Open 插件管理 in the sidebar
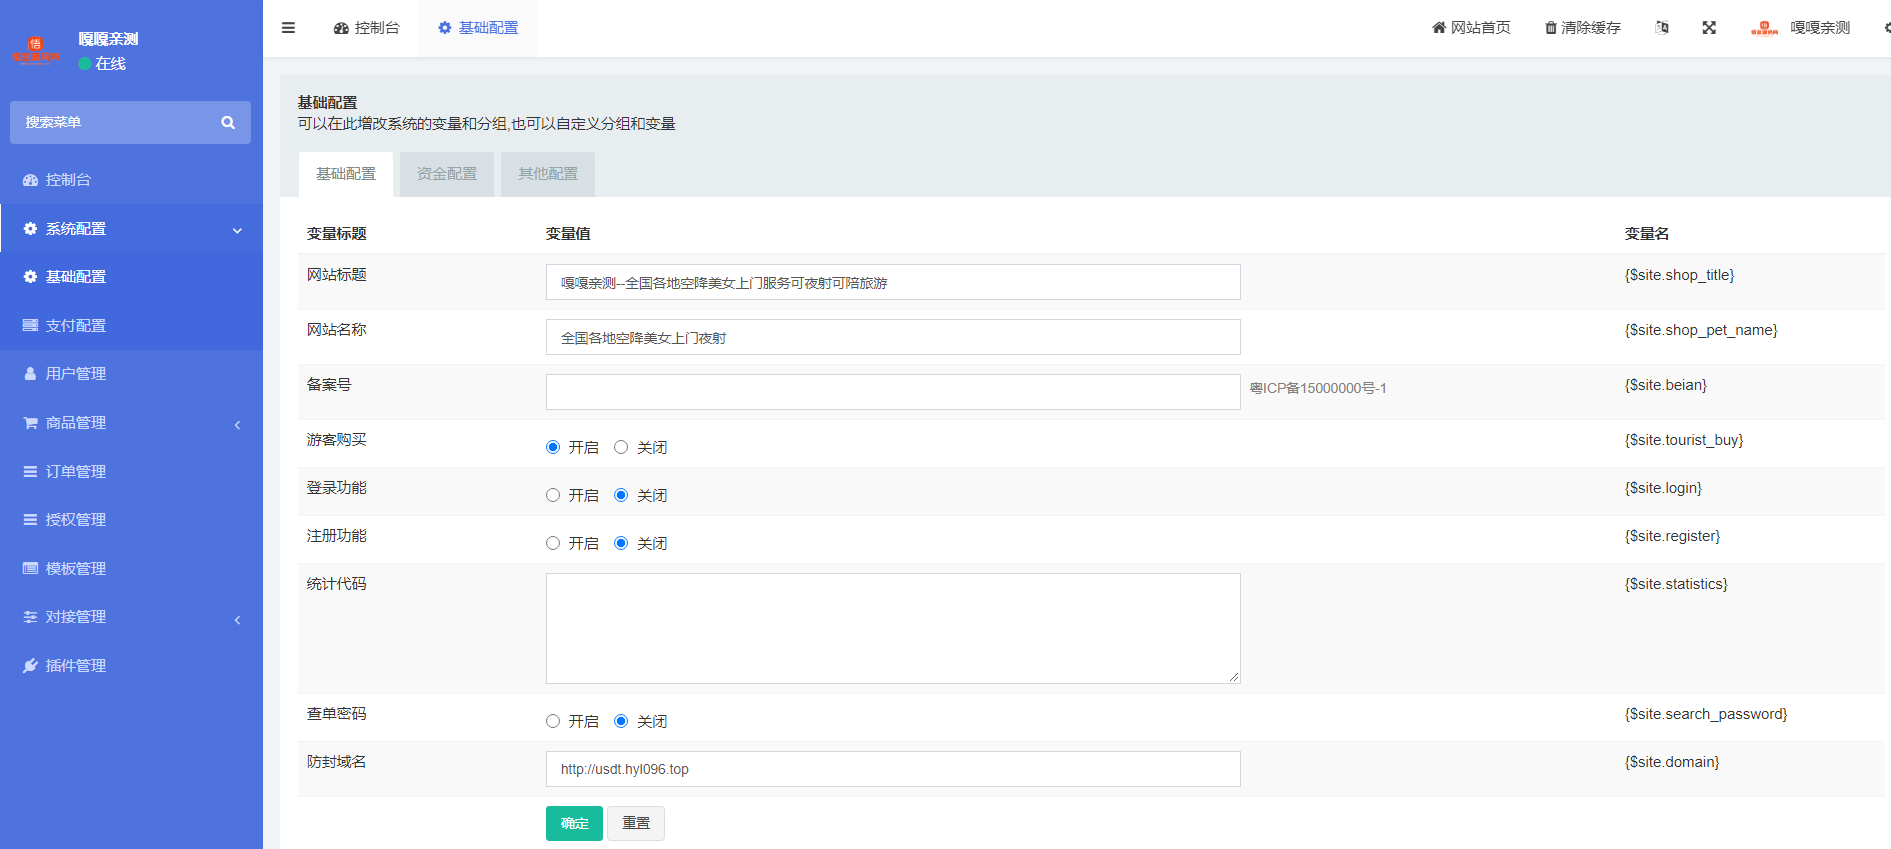This screenshot has width=1891, height=849. pyautogui.click(x=76, y=666)
